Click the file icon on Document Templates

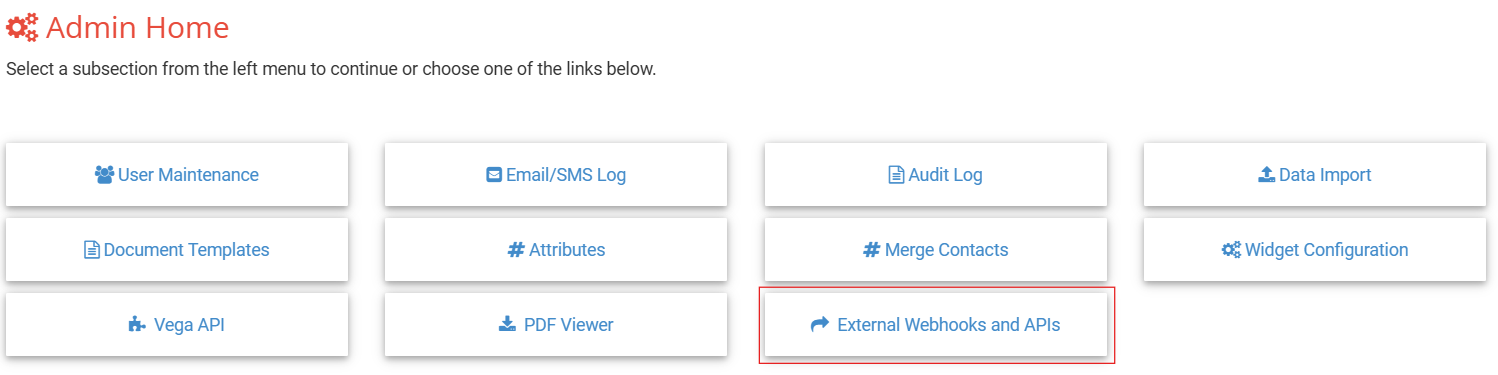coord(91,250)
